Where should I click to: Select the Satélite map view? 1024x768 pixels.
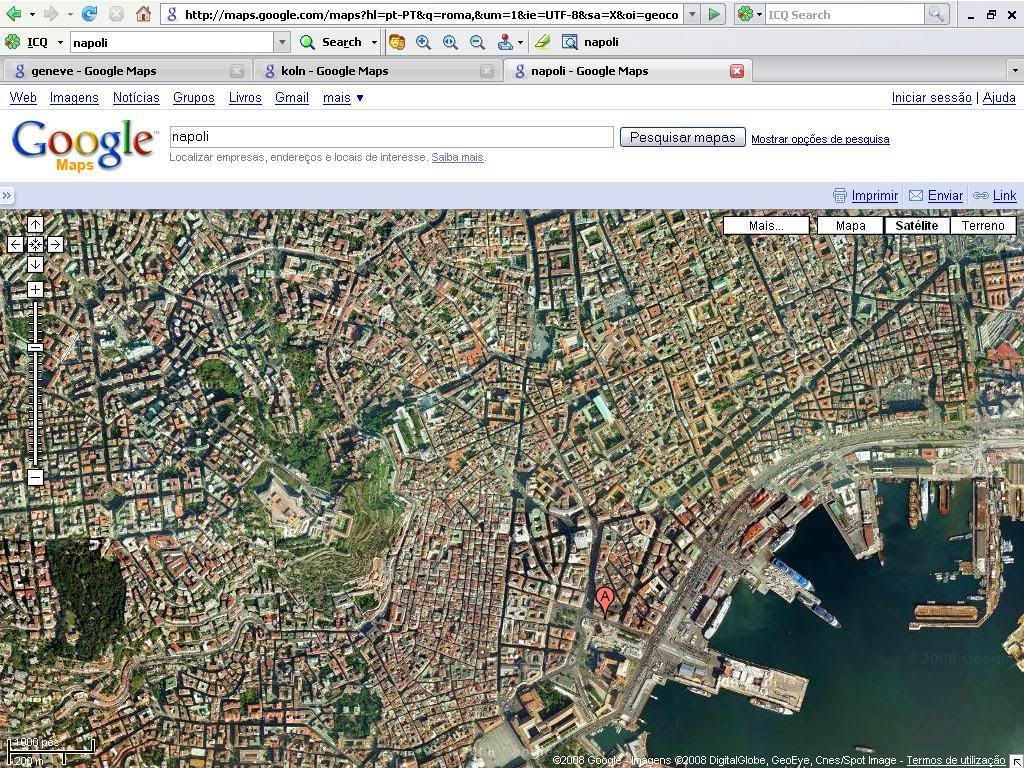coord(916,225)
